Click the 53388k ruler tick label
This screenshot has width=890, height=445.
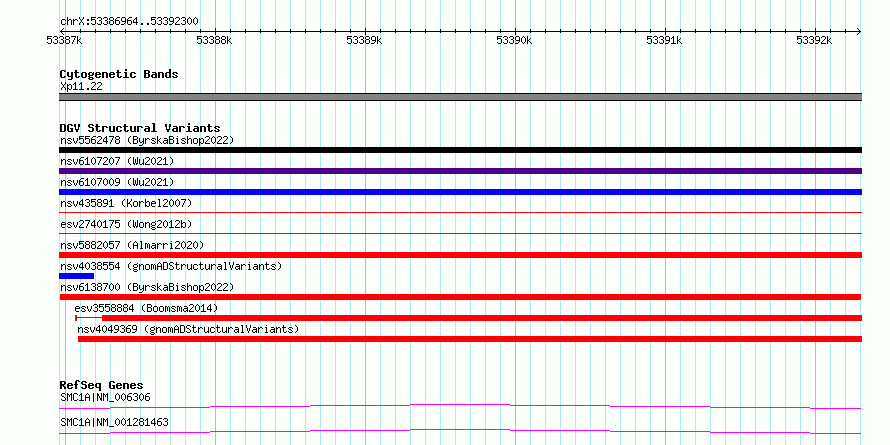click(x=214, y=41)
